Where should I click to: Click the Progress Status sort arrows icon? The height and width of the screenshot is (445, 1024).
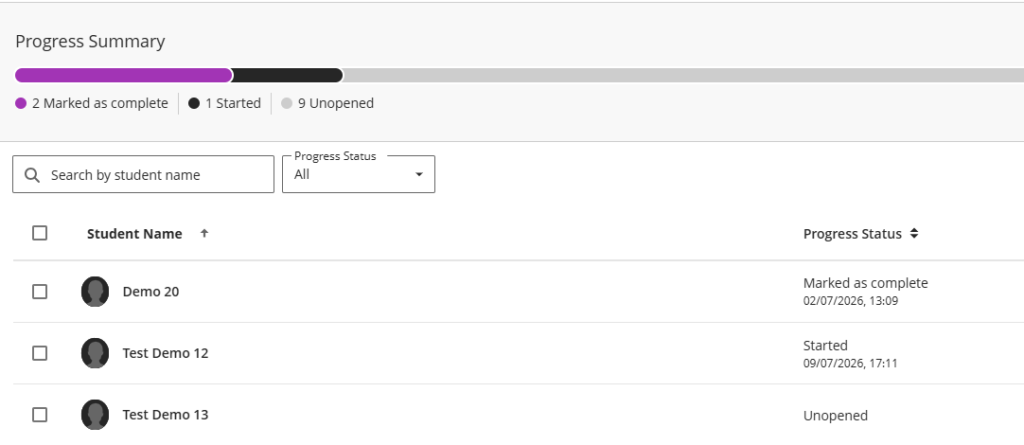tap(914, 233)
